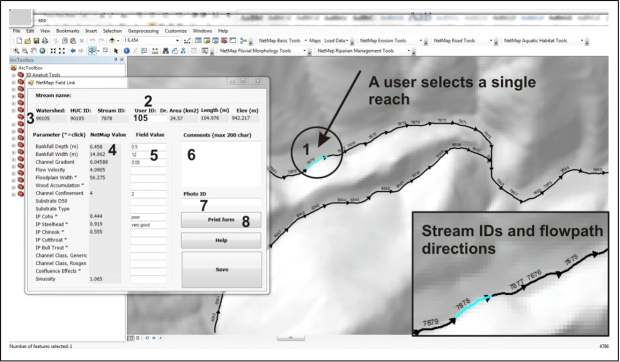Click the Add Data toolbar icon
The height and width of the screenshot is (362, 620).
pyautogui.click(x=113, y=41)
